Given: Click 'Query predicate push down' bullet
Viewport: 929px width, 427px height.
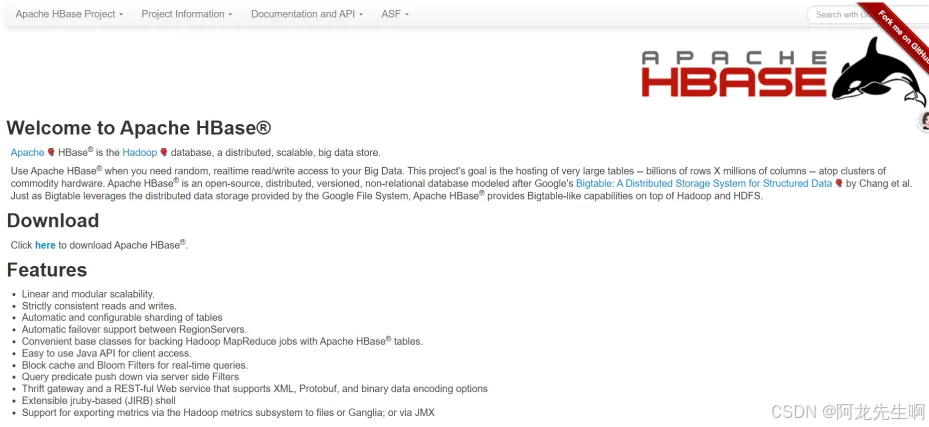Looking at the screenshot, I should click(x=130, y=377).
